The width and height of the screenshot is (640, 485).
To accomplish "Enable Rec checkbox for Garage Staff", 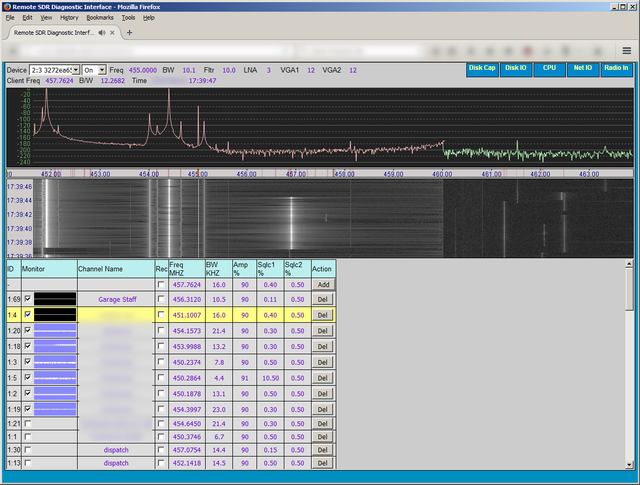I will coord(161,299).
